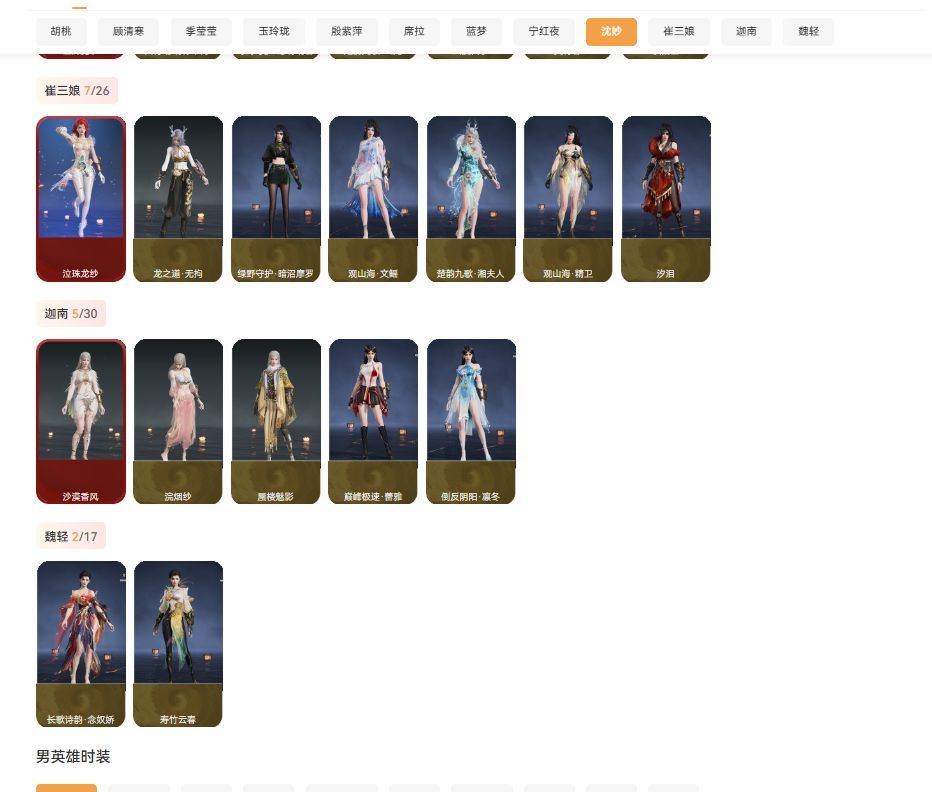Switch to the 玉玲珑 tab
The width and height of the screenshot is (932, 792).
click(273, 31)
